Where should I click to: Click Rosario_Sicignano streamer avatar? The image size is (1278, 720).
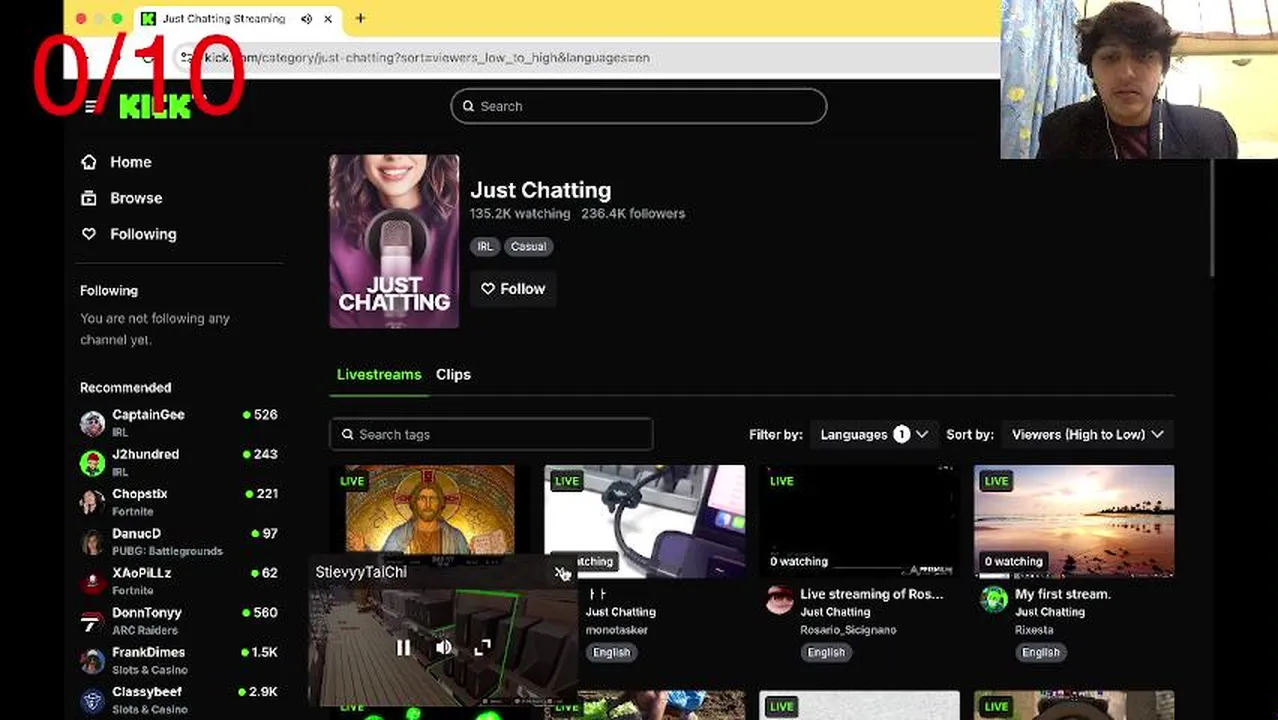coord(779,599)
